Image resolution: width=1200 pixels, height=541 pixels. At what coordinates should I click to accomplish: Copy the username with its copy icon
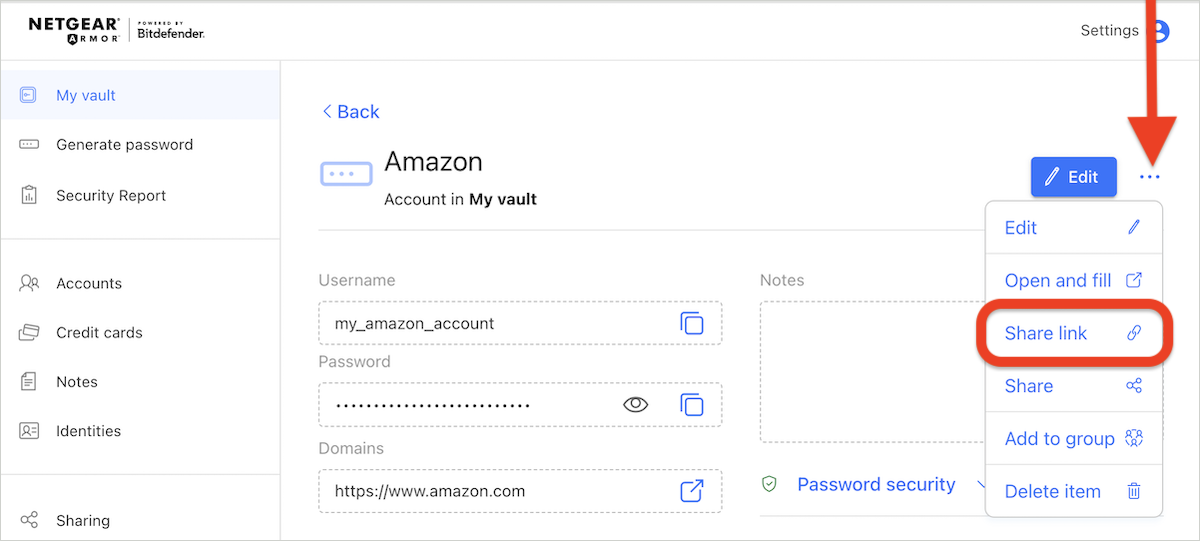692,323
